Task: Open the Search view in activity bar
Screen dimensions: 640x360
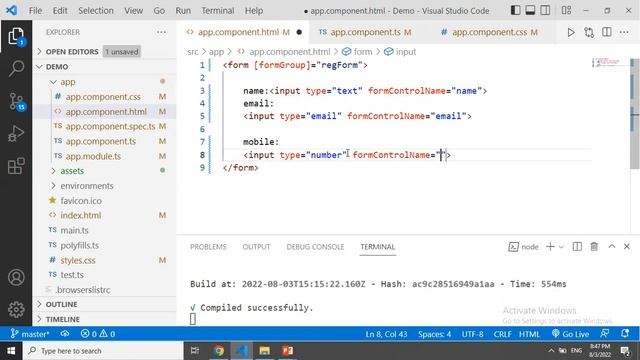Action: pyautogui.click(x=16, y=68)
